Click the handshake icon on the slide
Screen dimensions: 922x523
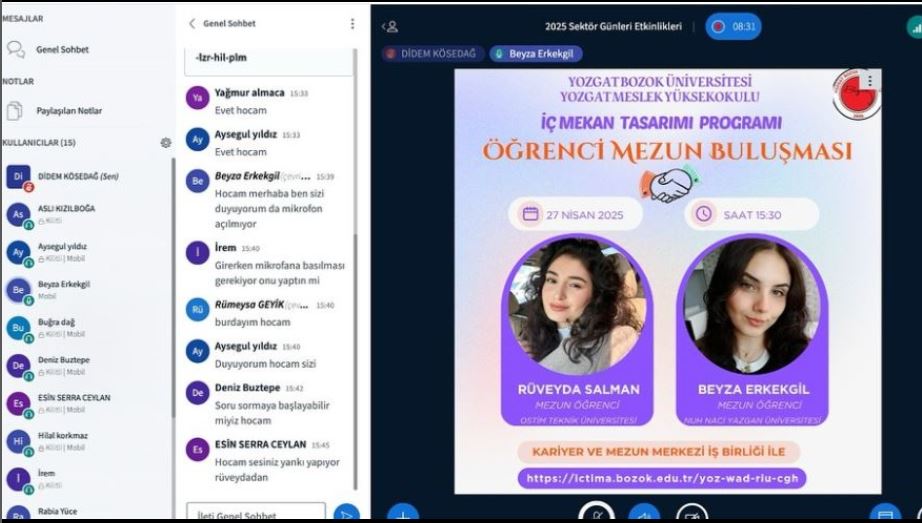tap(671, 184)
